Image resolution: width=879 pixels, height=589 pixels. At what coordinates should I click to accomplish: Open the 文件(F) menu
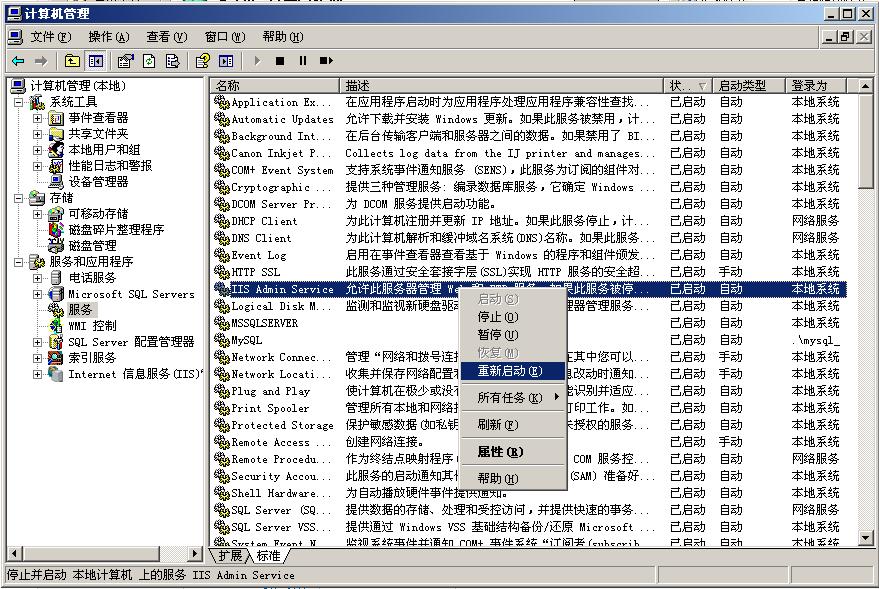pyautogui.click(x=50, y=37)
